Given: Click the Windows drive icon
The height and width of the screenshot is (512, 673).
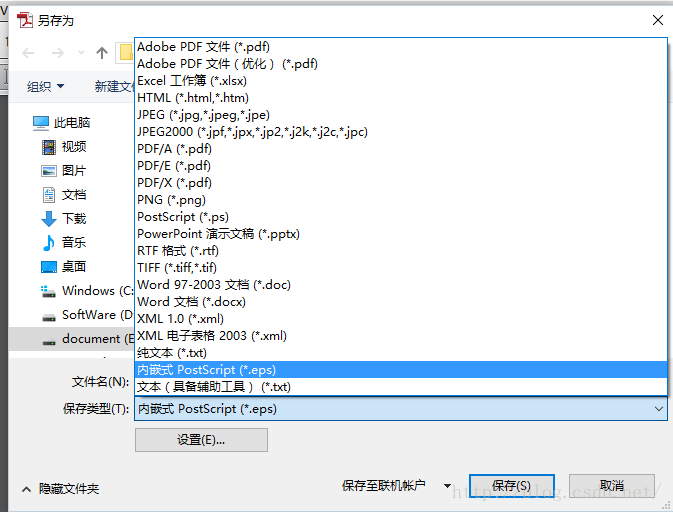Looking at the screenshot, I should point(48,291).
